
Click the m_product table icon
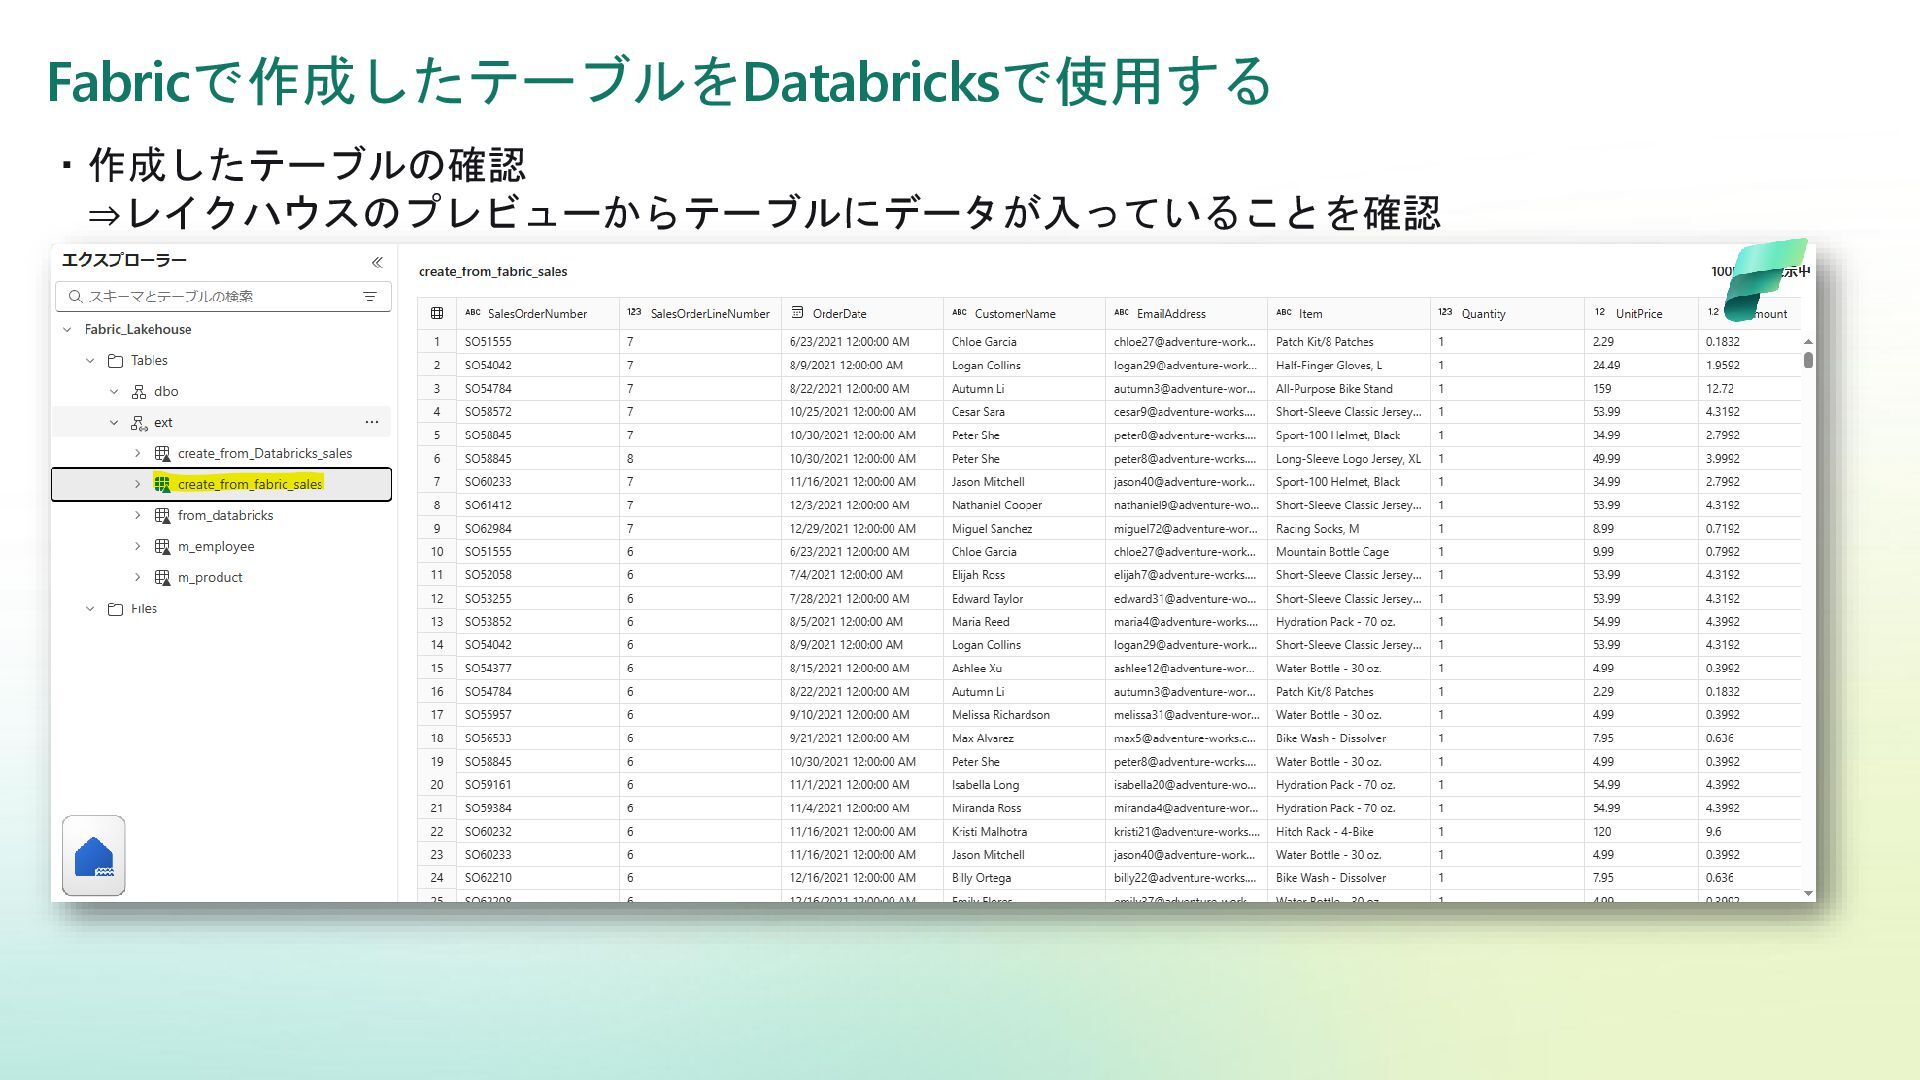[x=162, y=577]
